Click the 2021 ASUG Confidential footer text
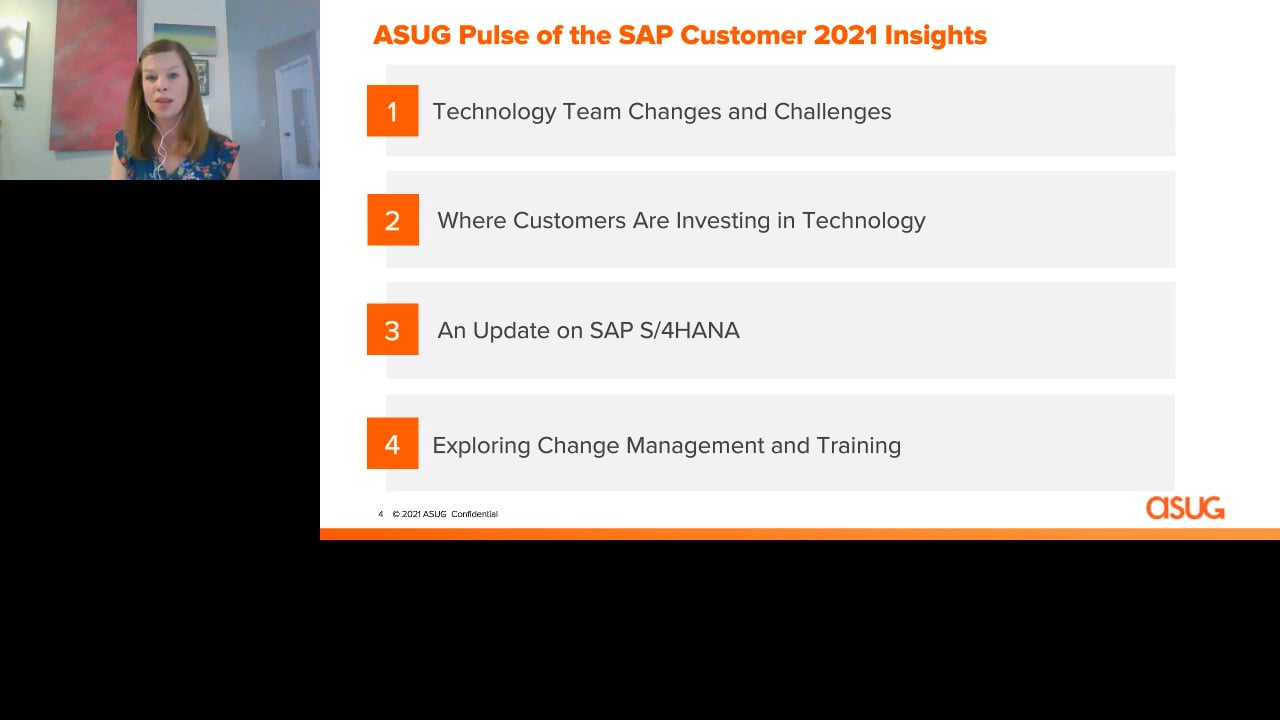1280x720 pixels. [x=445, y=514]
